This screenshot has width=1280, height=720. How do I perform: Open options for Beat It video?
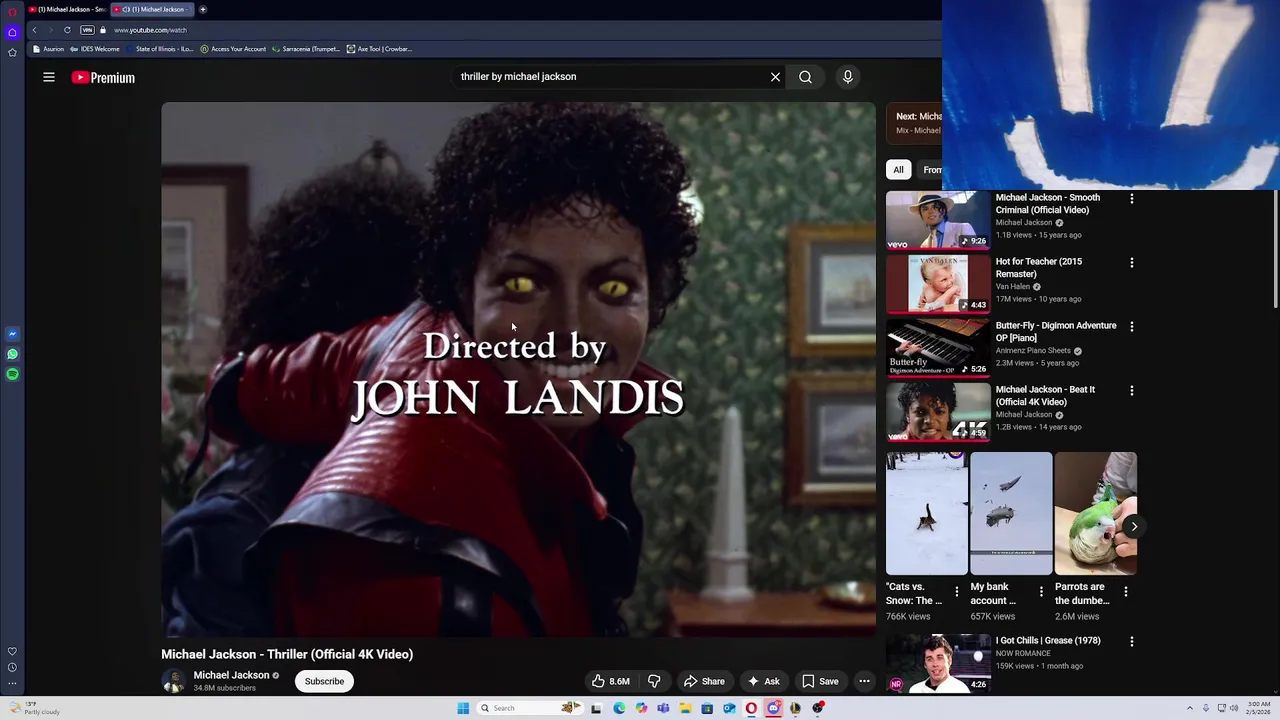tap(1132, 391)
